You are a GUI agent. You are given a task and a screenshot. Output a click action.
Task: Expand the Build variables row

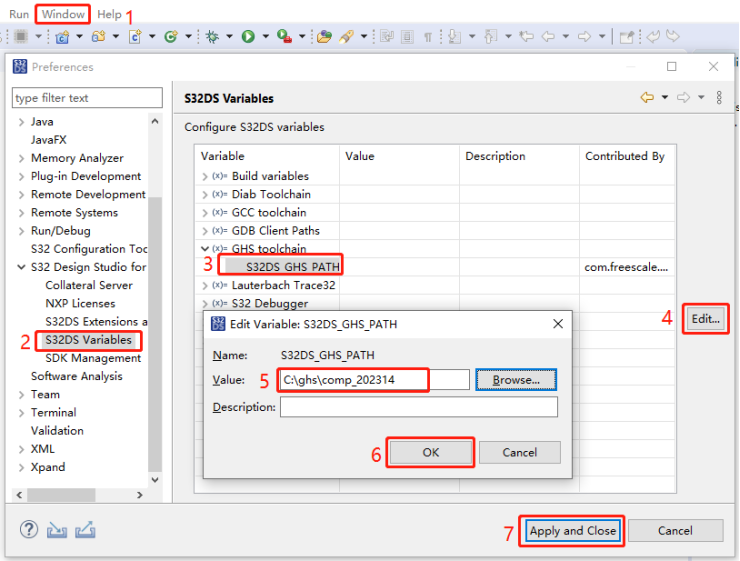205,176
